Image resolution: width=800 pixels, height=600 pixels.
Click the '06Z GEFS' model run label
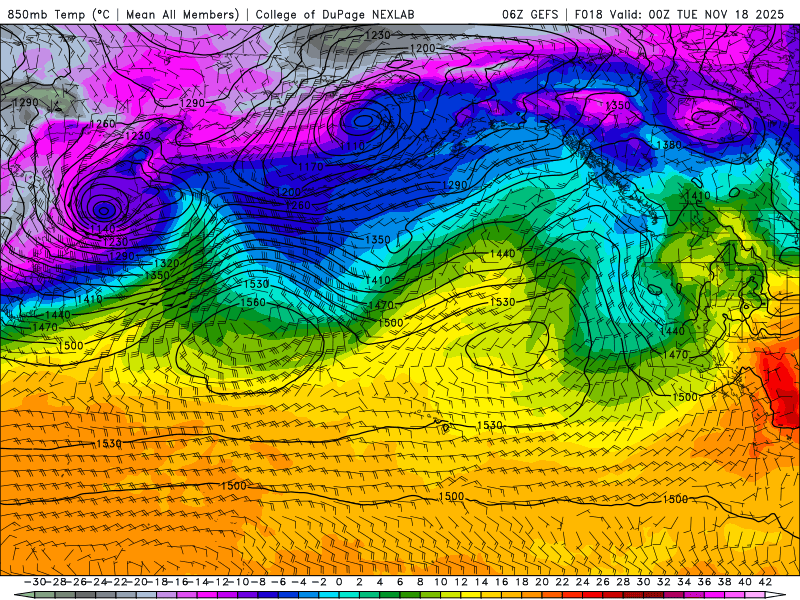(x=530, y=14)
